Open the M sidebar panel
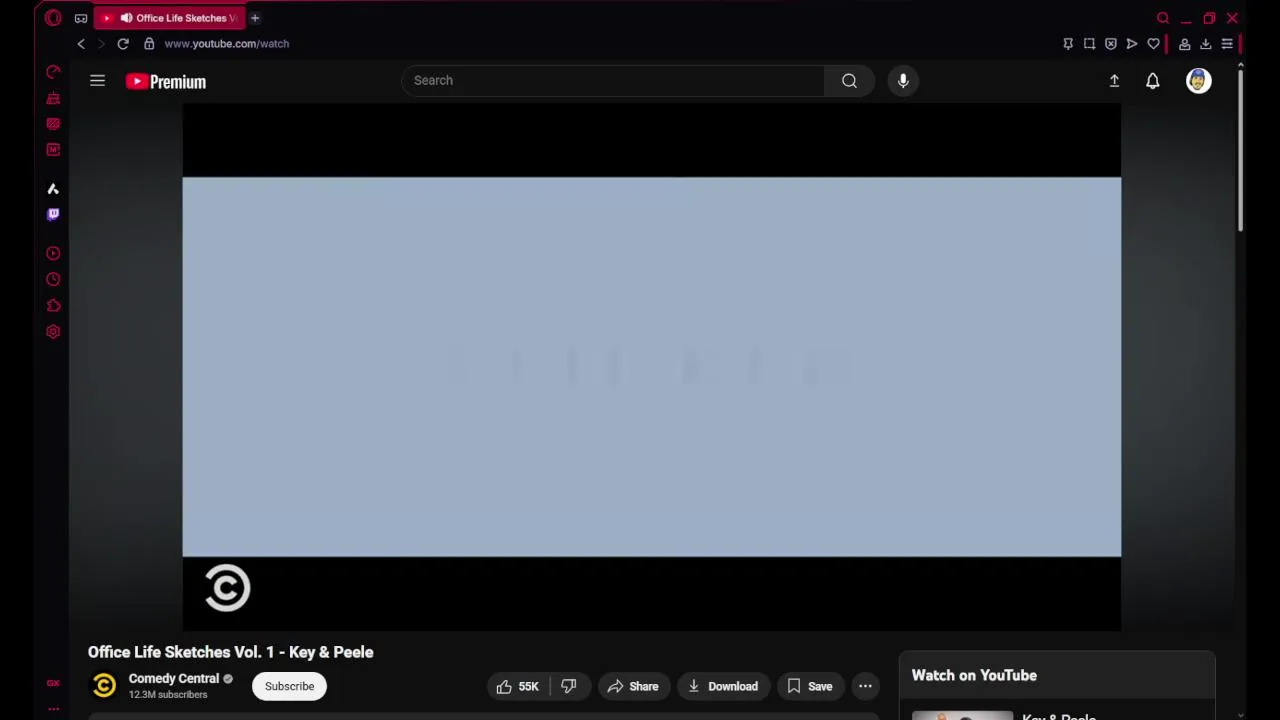 click(x=53, y=150)
